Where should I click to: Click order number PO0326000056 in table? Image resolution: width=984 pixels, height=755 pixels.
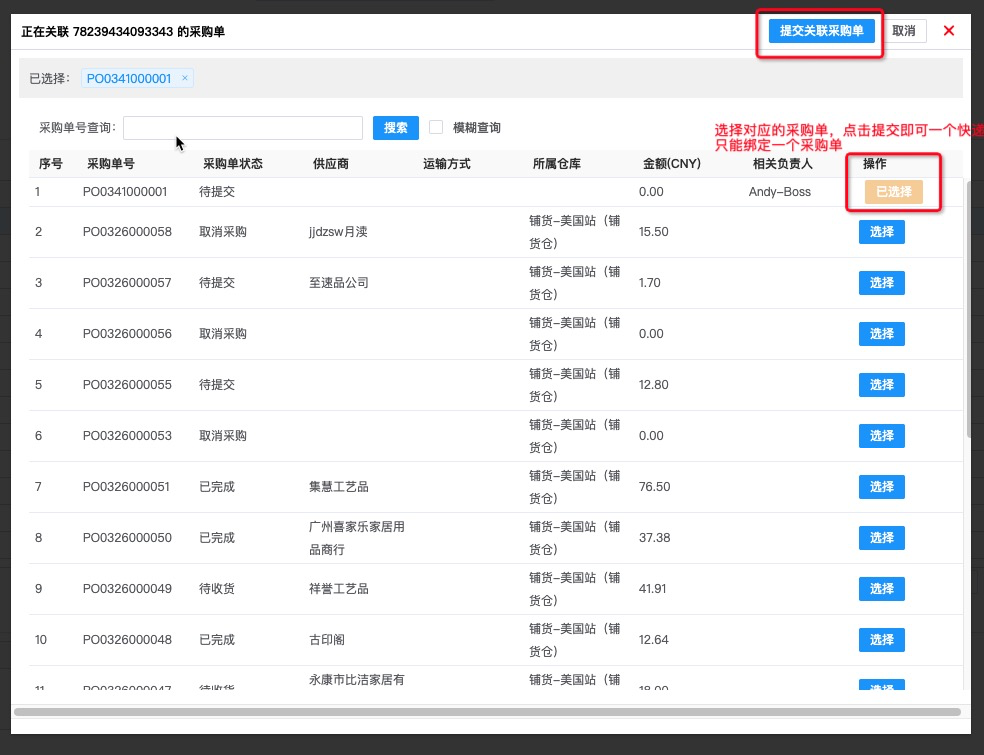pos(127,333)
